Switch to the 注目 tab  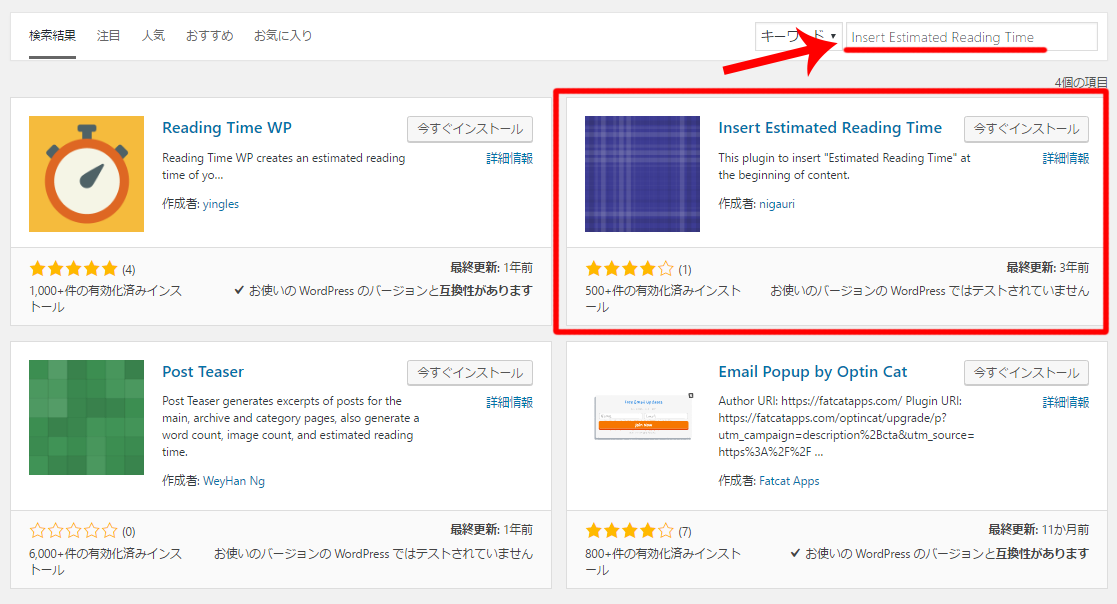coord(108,36)
